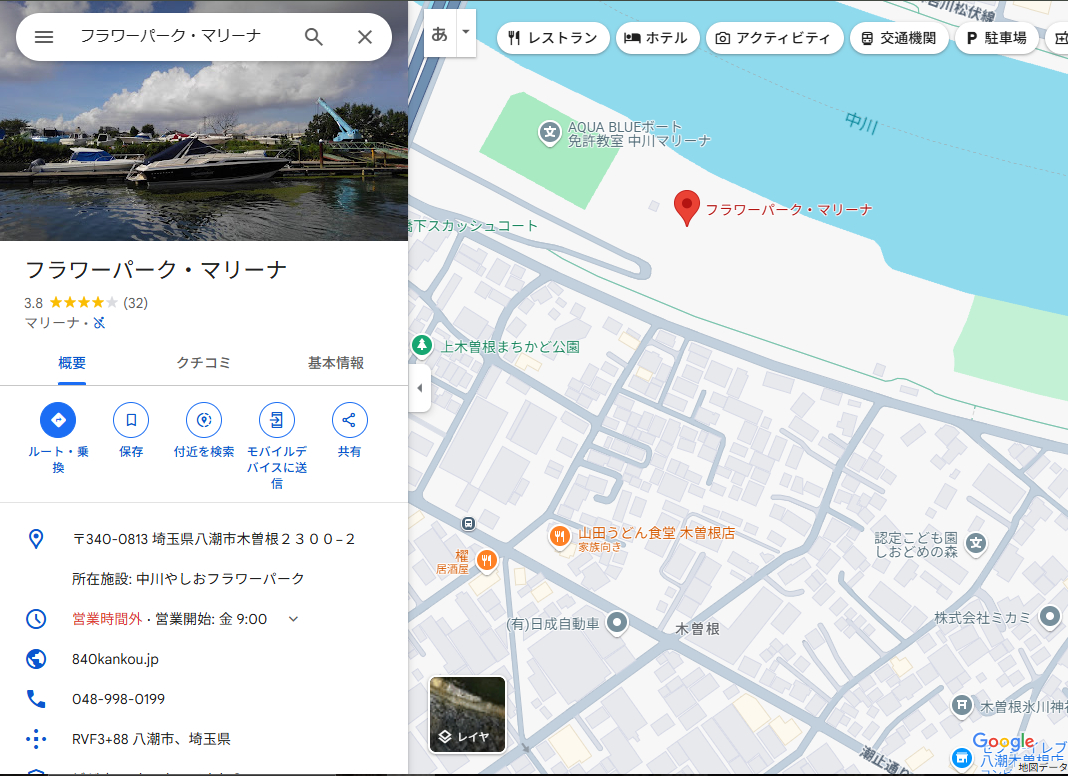This screenshot has height=776, width=1068.
Task: Click the 櫂 居酒屋 restaurant marker
Action: coord(486,561)
